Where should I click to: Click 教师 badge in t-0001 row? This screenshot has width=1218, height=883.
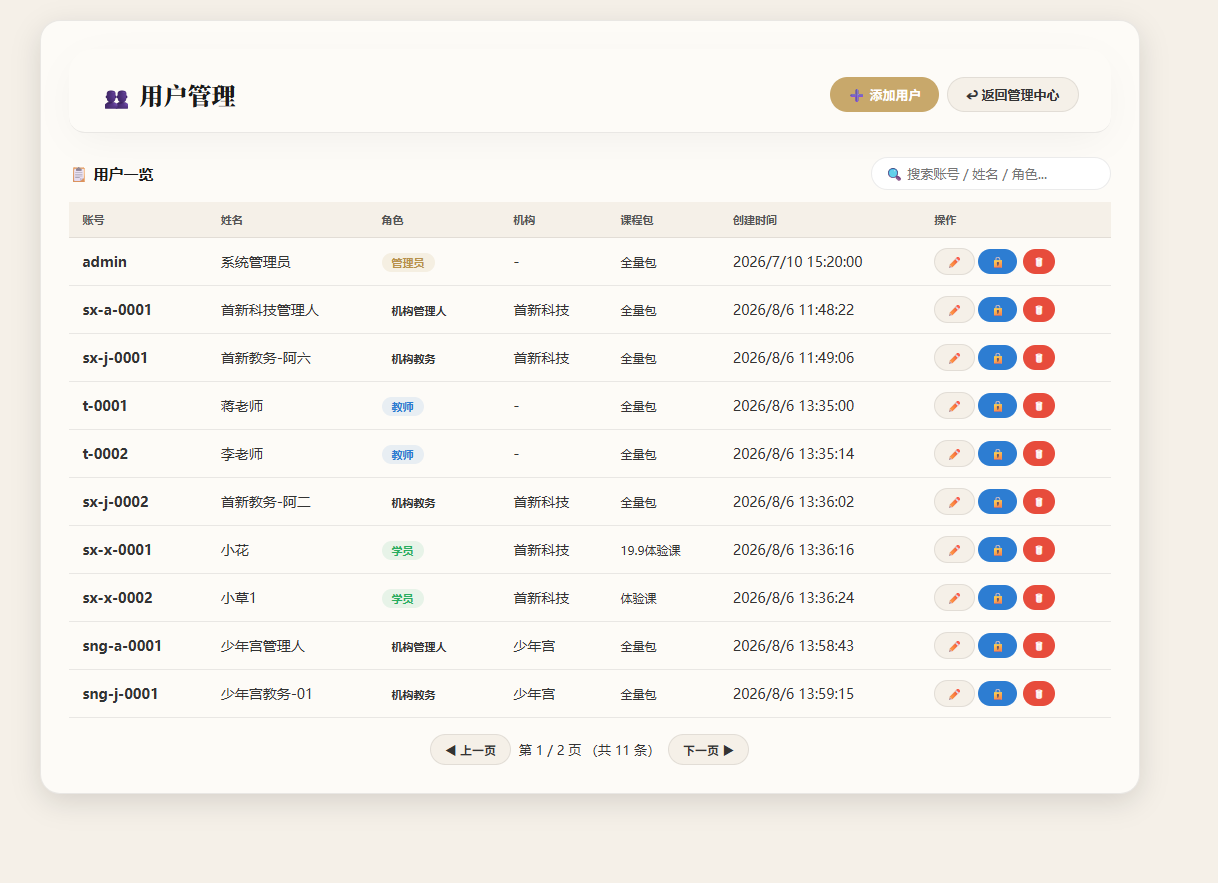[x=402, y=407]
